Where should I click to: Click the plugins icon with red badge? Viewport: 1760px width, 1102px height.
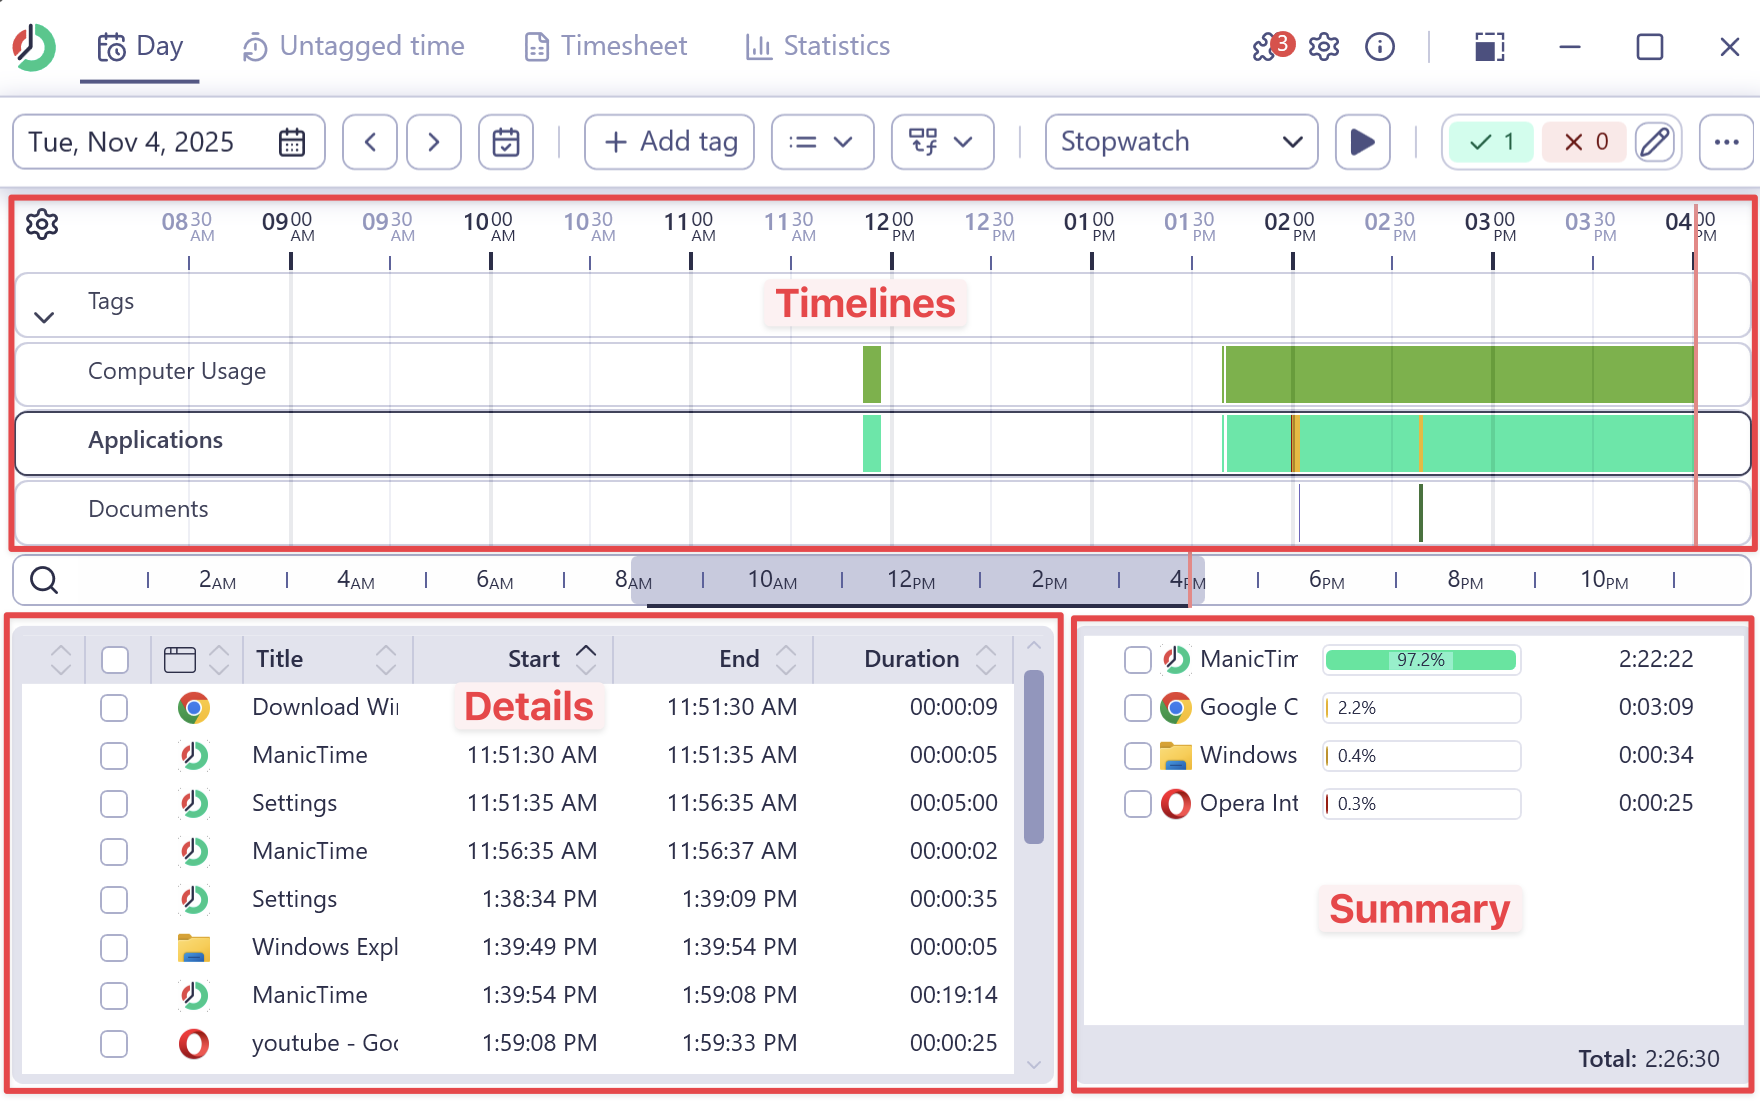point(1270,47)
